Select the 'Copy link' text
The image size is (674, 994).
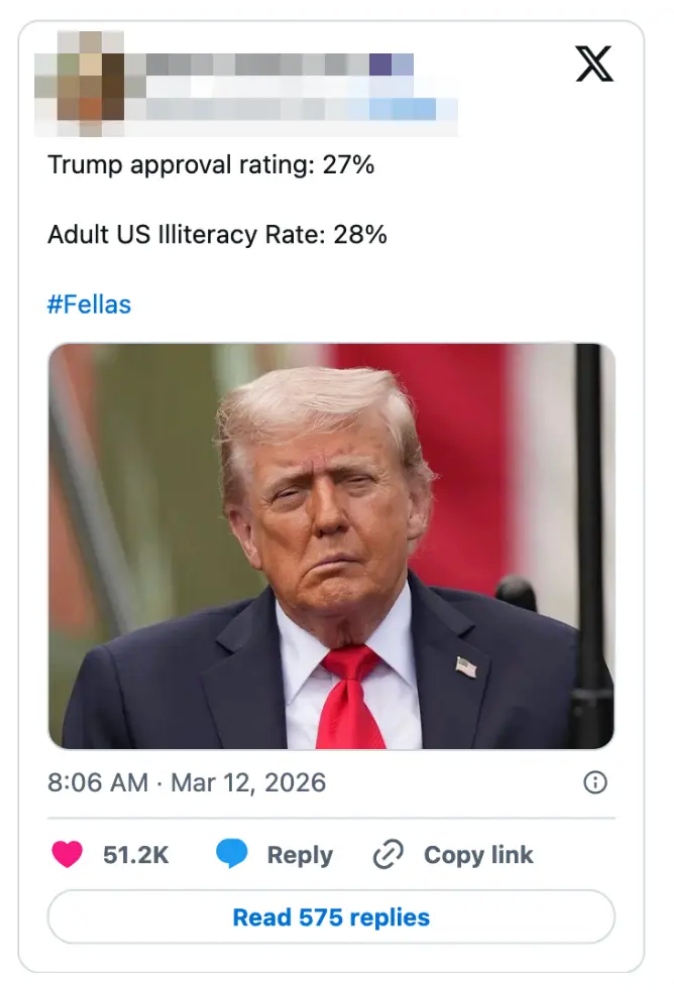click(477, 854)
